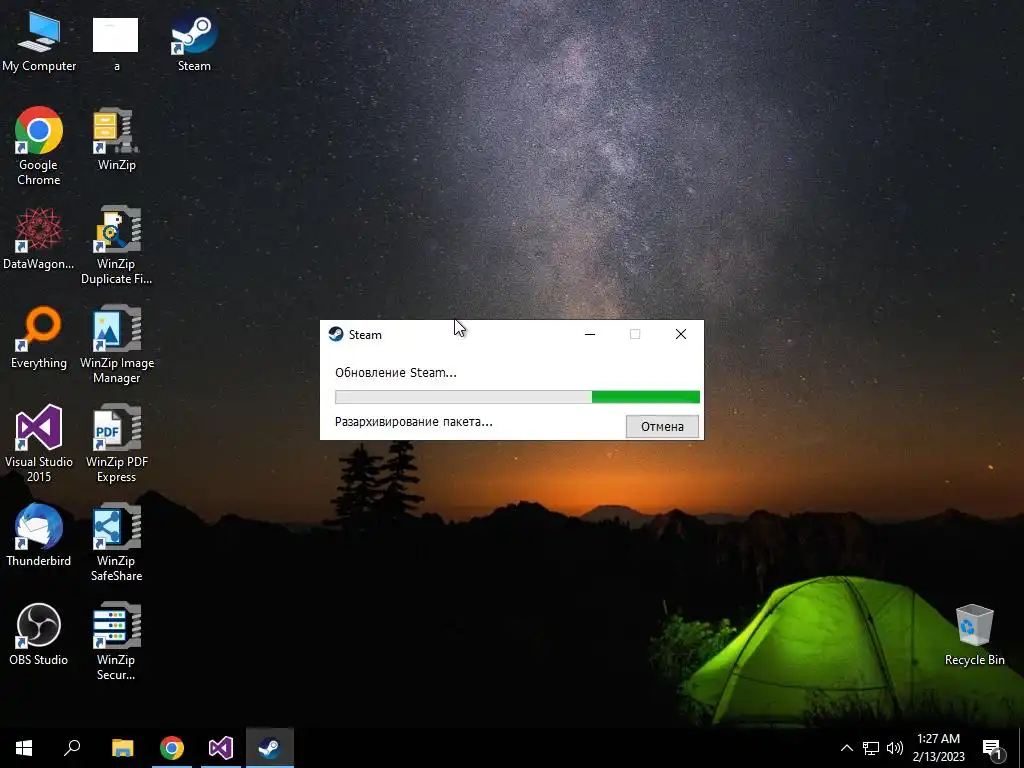Click the Steam update progress bar
Image resolution: width=1024 pixels, height=768 pixels.
pyautogui.click(x=517, y=397)
